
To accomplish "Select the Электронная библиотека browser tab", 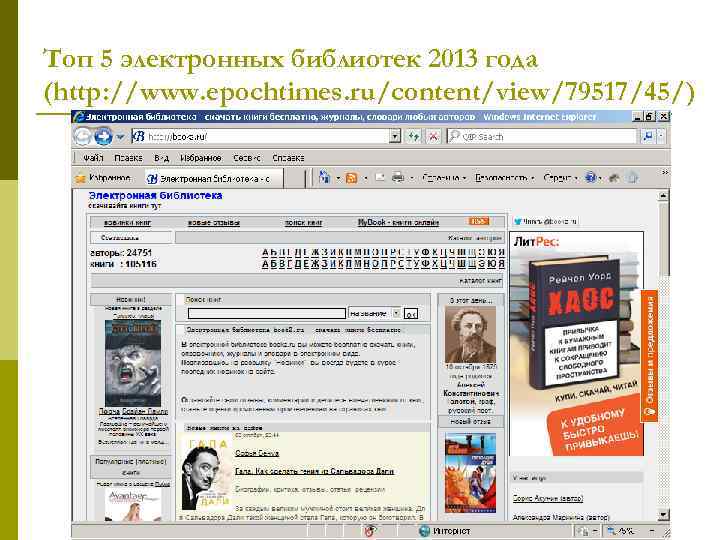I will coord(214,179).
